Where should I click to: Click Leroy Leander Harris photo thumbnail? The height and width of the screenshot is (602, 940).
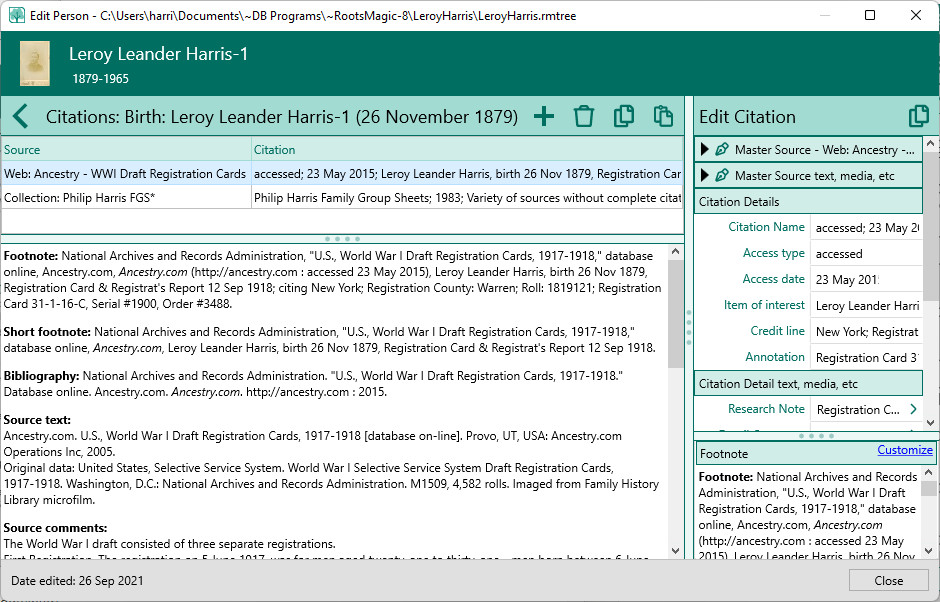pos(35,64)
